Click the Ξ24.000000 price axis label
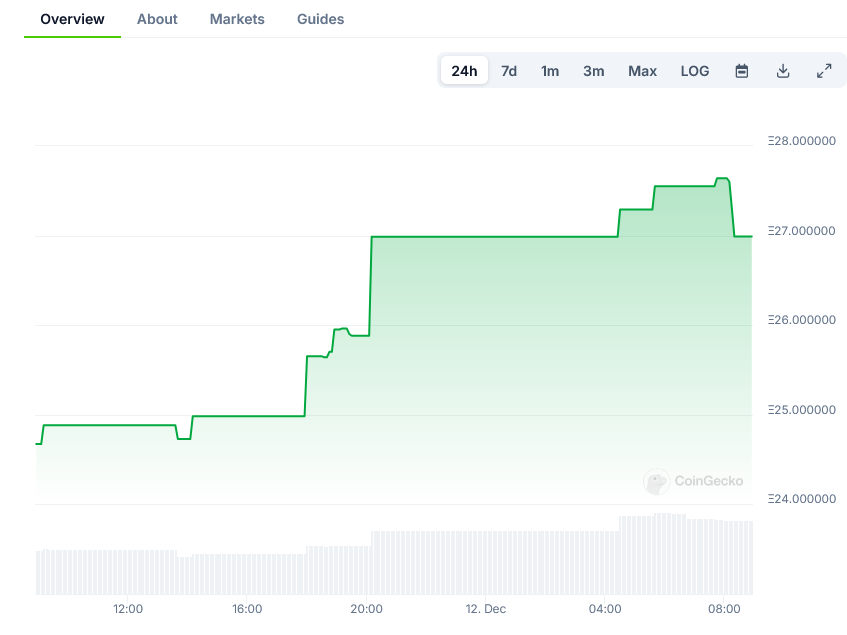Screen dimensions: 847x635 click(x=801, y=499)
